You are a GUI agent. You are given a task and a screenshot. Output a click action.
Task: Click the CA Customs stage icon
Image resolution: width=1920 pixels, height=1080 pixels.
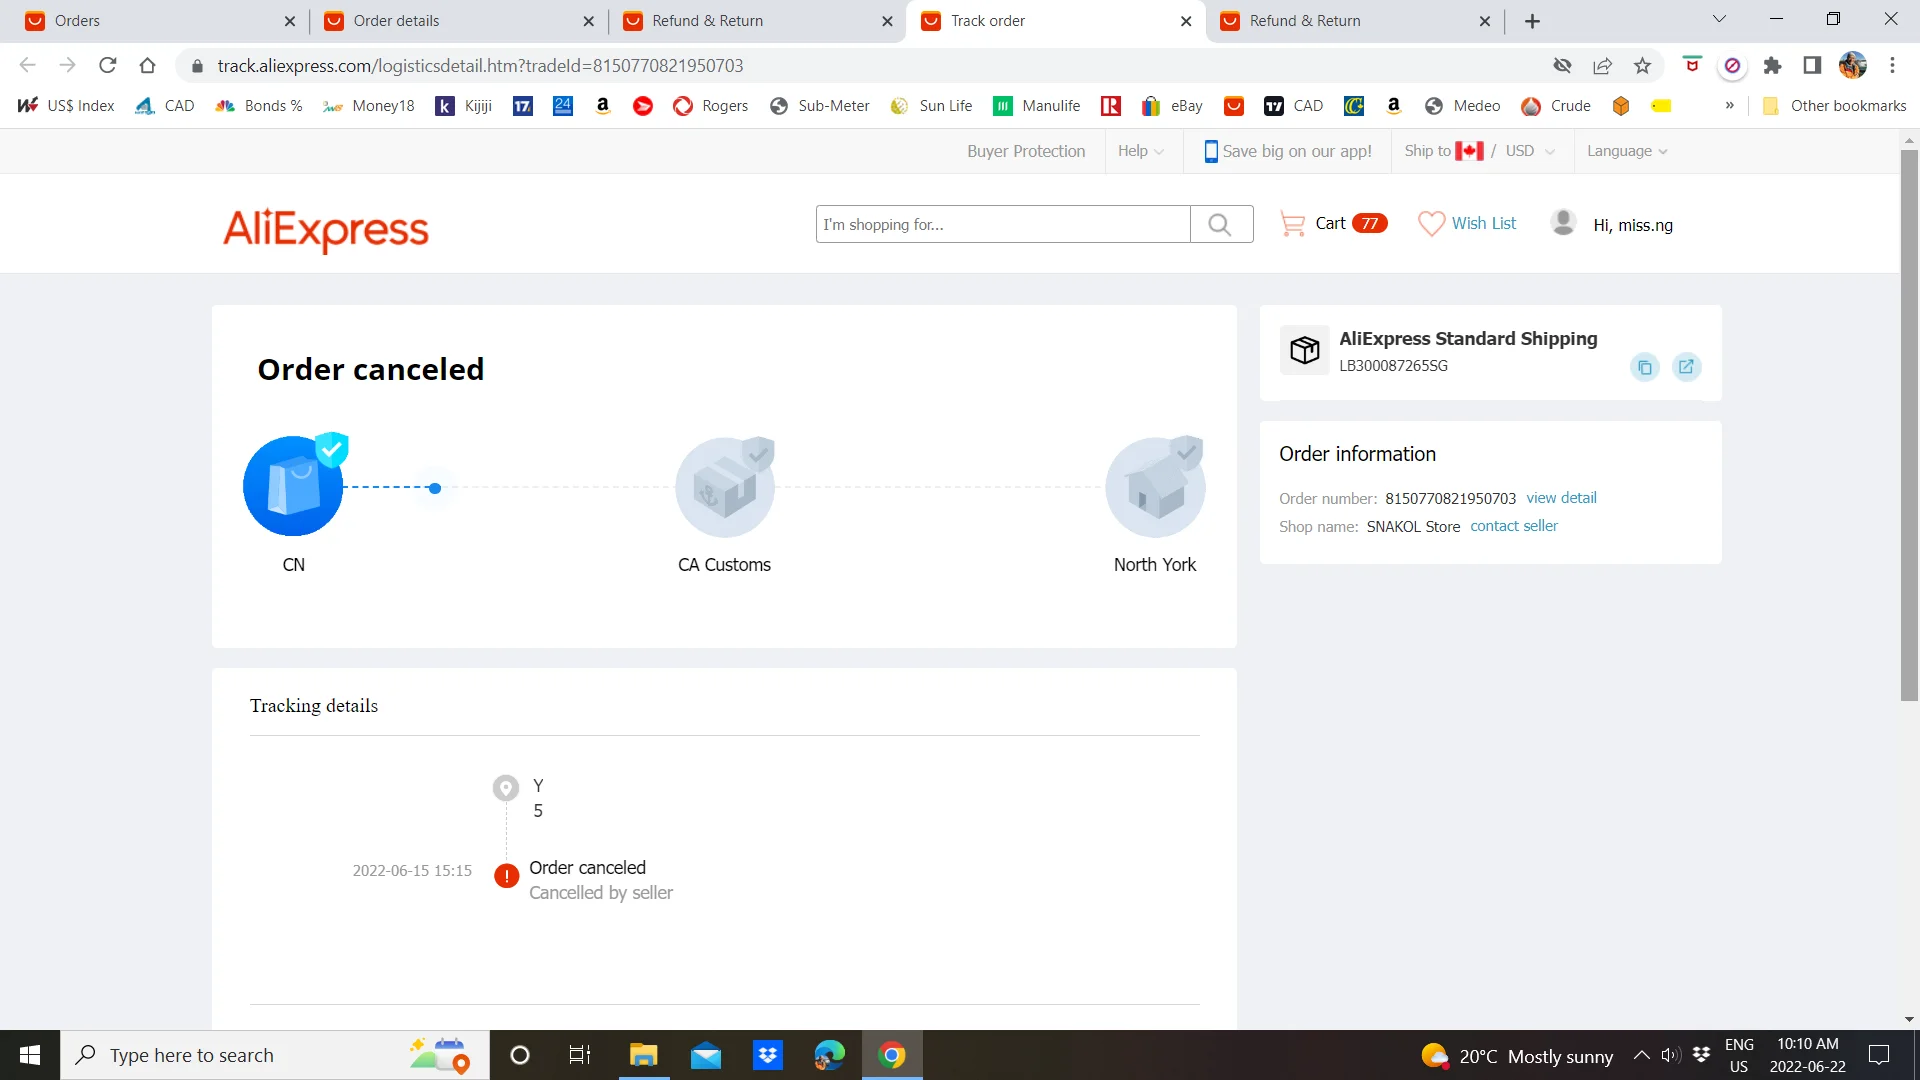tap(724, 487)
